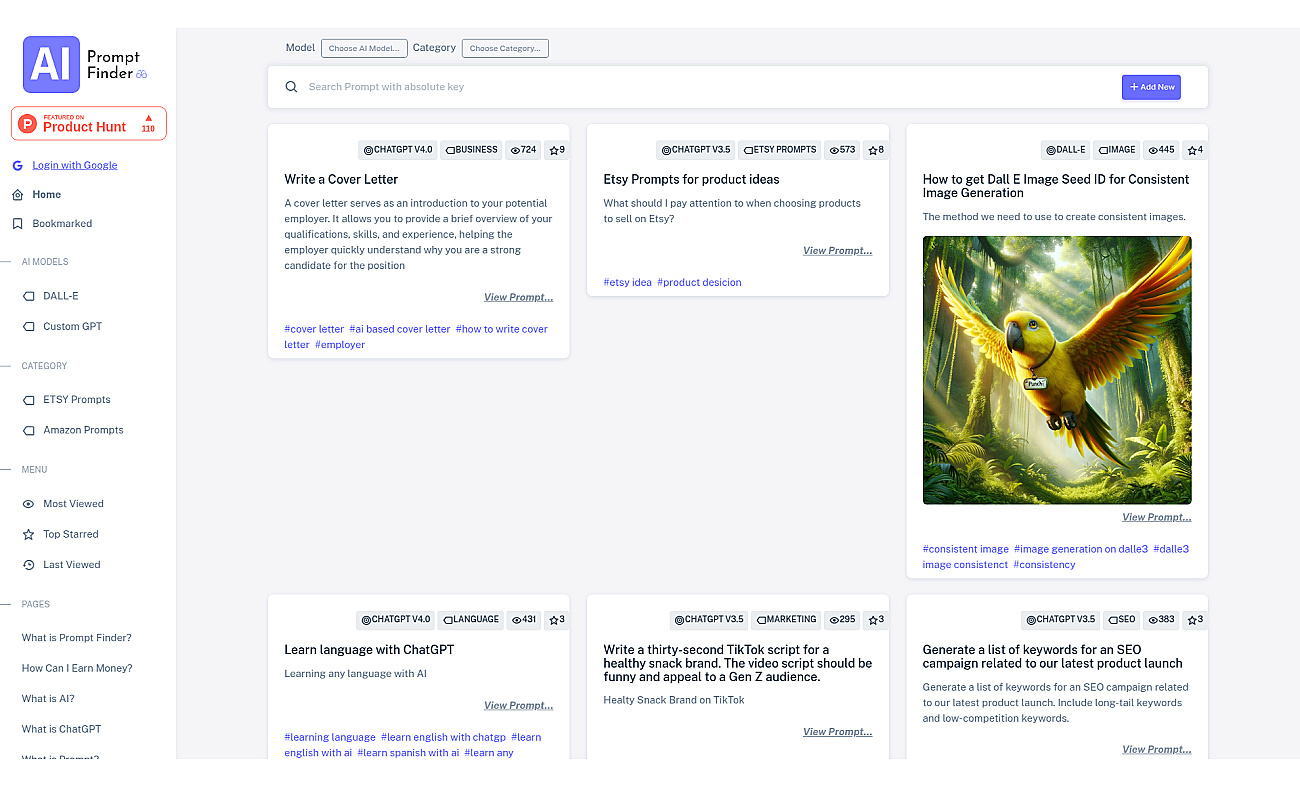This screenshot has width=1300, height=788.
Task: Click history icon beside Last Viewed
Action: (28, 565)
